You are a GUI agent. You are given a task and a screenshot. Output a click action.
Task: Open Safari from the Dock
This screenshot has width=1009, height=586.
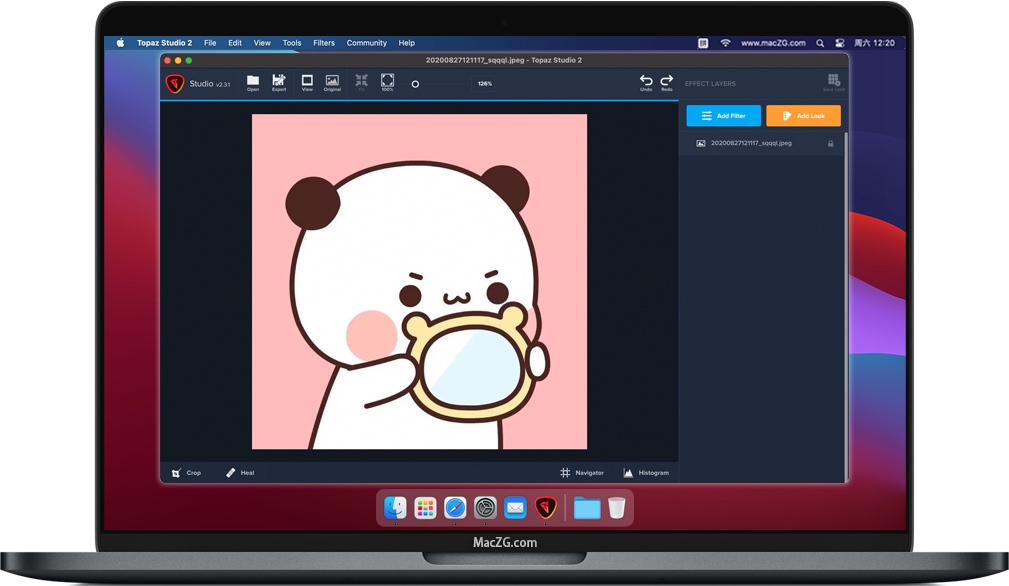tap(455, 508)
